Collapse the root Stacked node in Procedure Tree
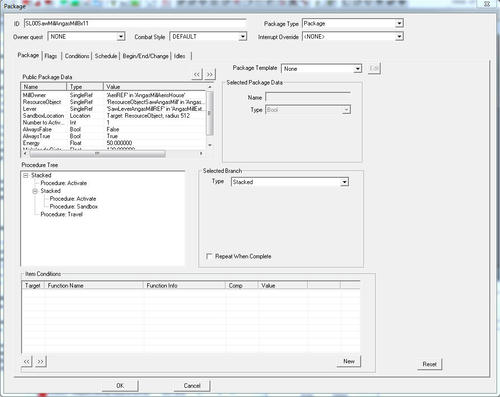Viewport: 500px width, 397px height. point(26,175)
